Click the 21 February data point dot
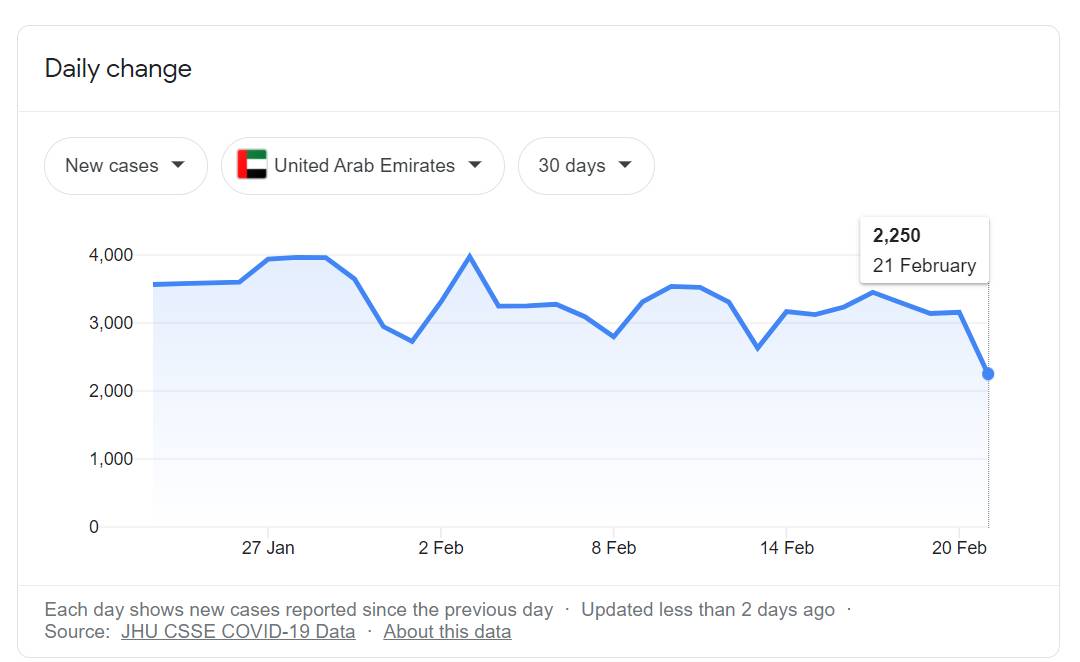Image resolution: width=1080 pixels, height=662 pixels. coord(988,374)
